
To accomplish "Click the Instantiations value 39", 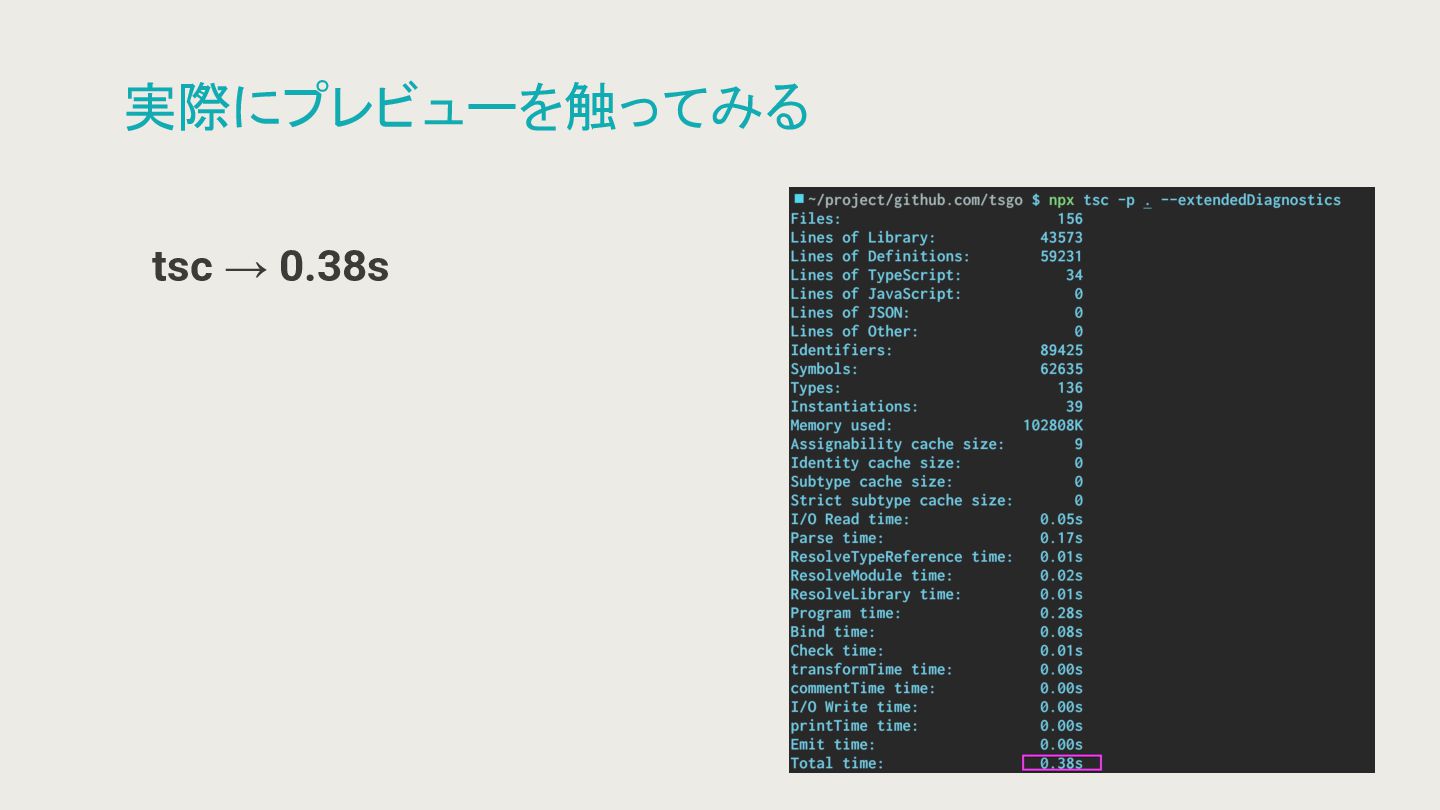I will 1074,406.
